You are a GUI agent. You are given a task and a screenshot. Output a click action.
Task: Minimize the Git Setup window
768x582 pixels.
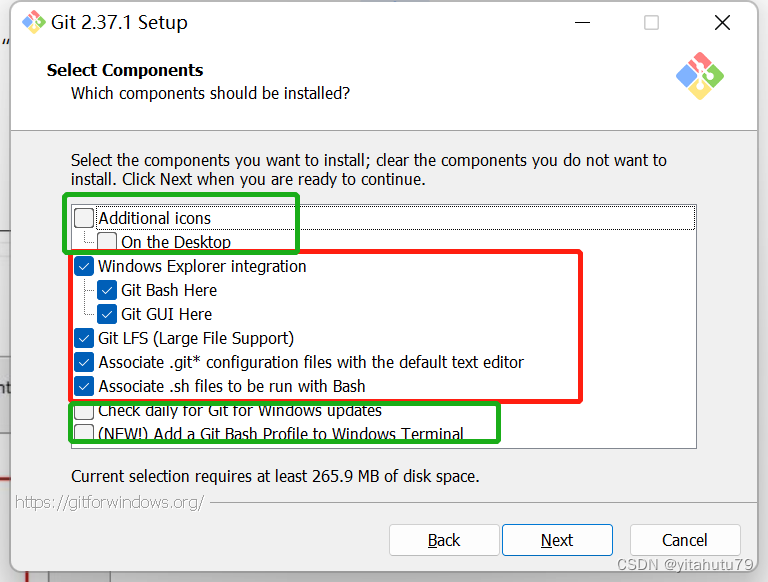(x=580, y=22)
